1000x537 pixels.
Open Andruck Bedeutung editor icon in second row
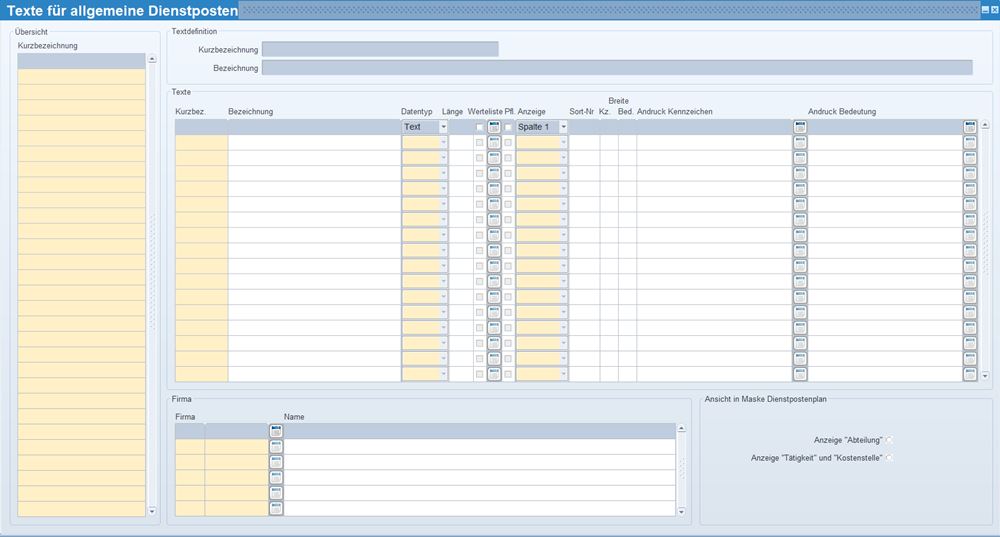coord(970,142)
